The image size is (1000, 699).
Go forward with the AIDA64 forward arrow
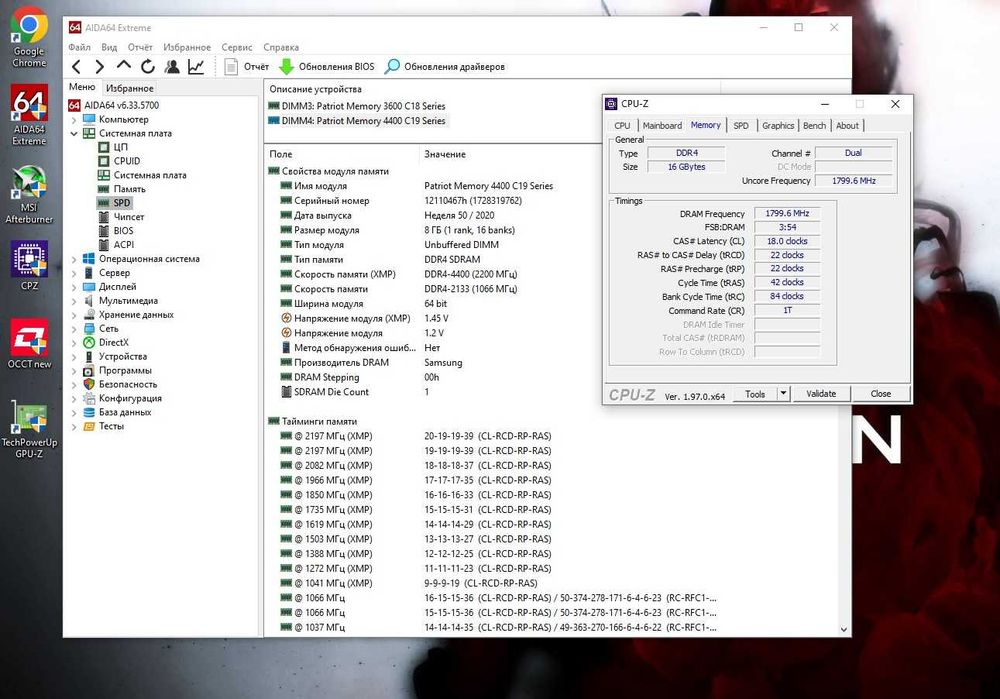pos(99,66)
